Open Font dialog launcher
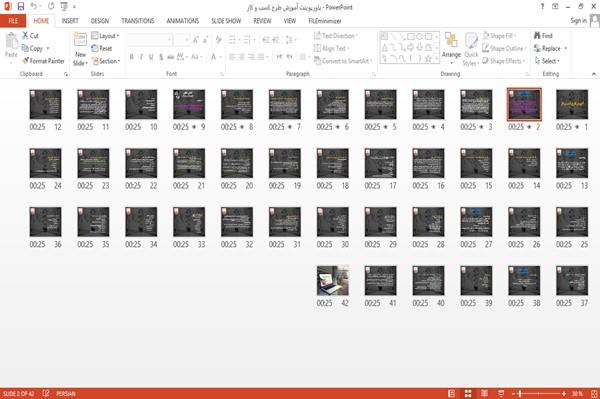600x399 pixels. 222,74
